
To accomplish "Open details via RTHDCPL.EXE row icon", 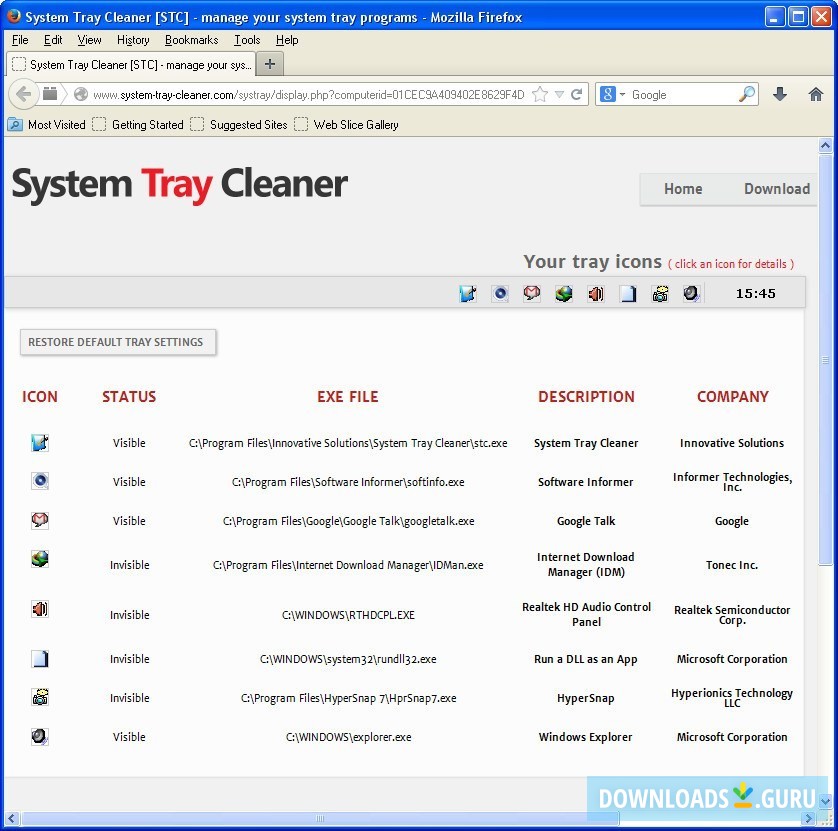I will [x=40, y=609].
